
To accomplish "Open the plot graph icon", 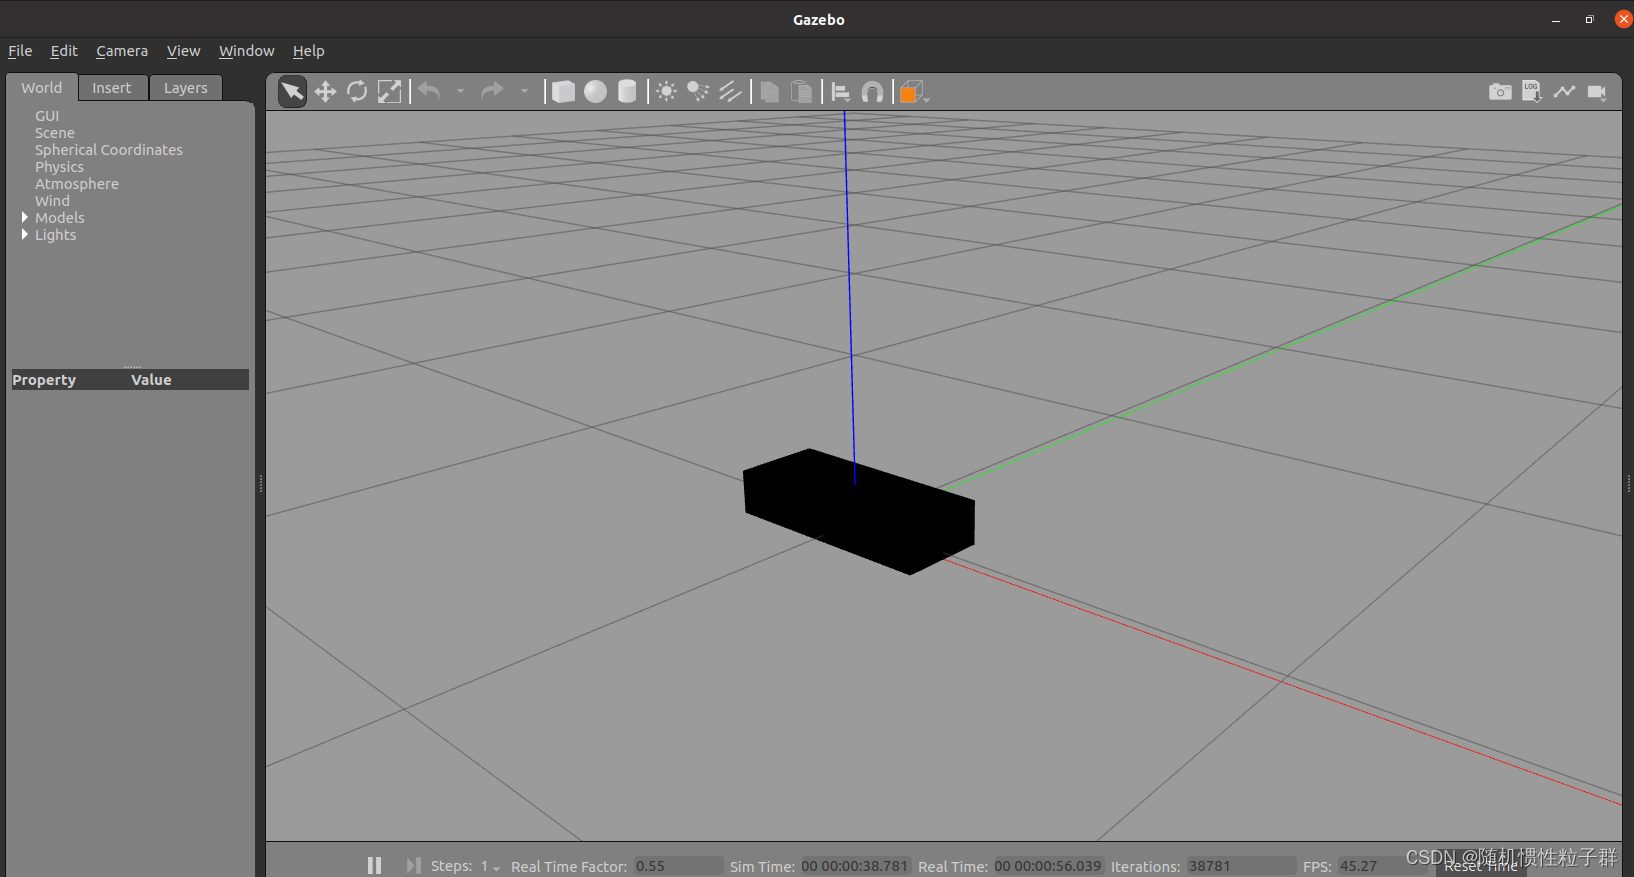I will [x=1565, y=92].
